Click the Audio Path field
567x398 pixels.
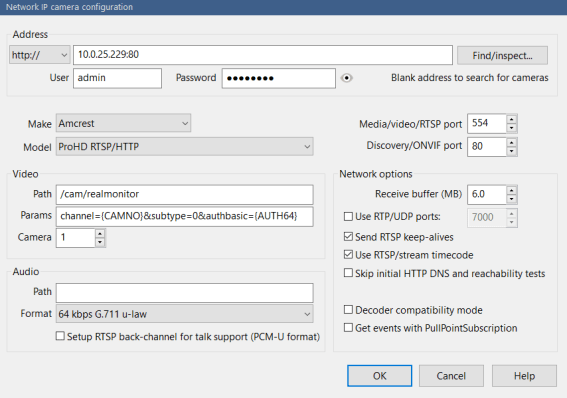pyautogui.click(x=184, y=292)
